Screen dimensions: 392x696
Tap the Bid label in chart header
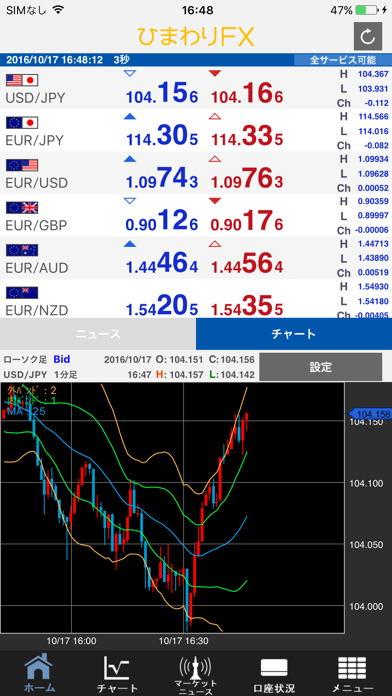(62, 359)
